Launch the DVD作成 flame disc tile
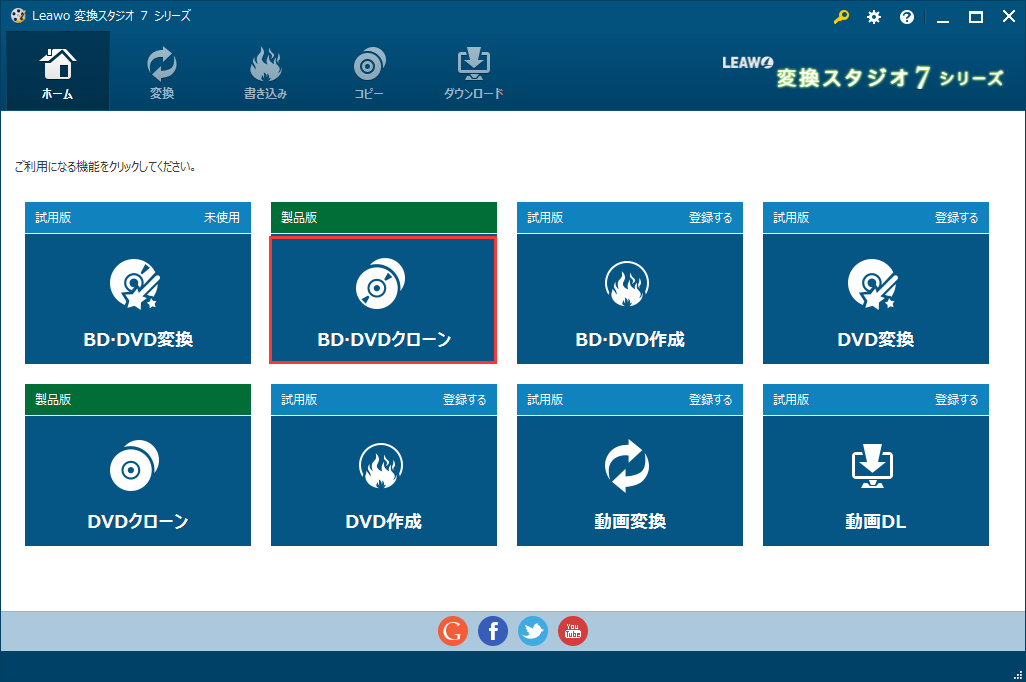The height and width of the screenshot is (682, 1026). (x=384, y=481)
